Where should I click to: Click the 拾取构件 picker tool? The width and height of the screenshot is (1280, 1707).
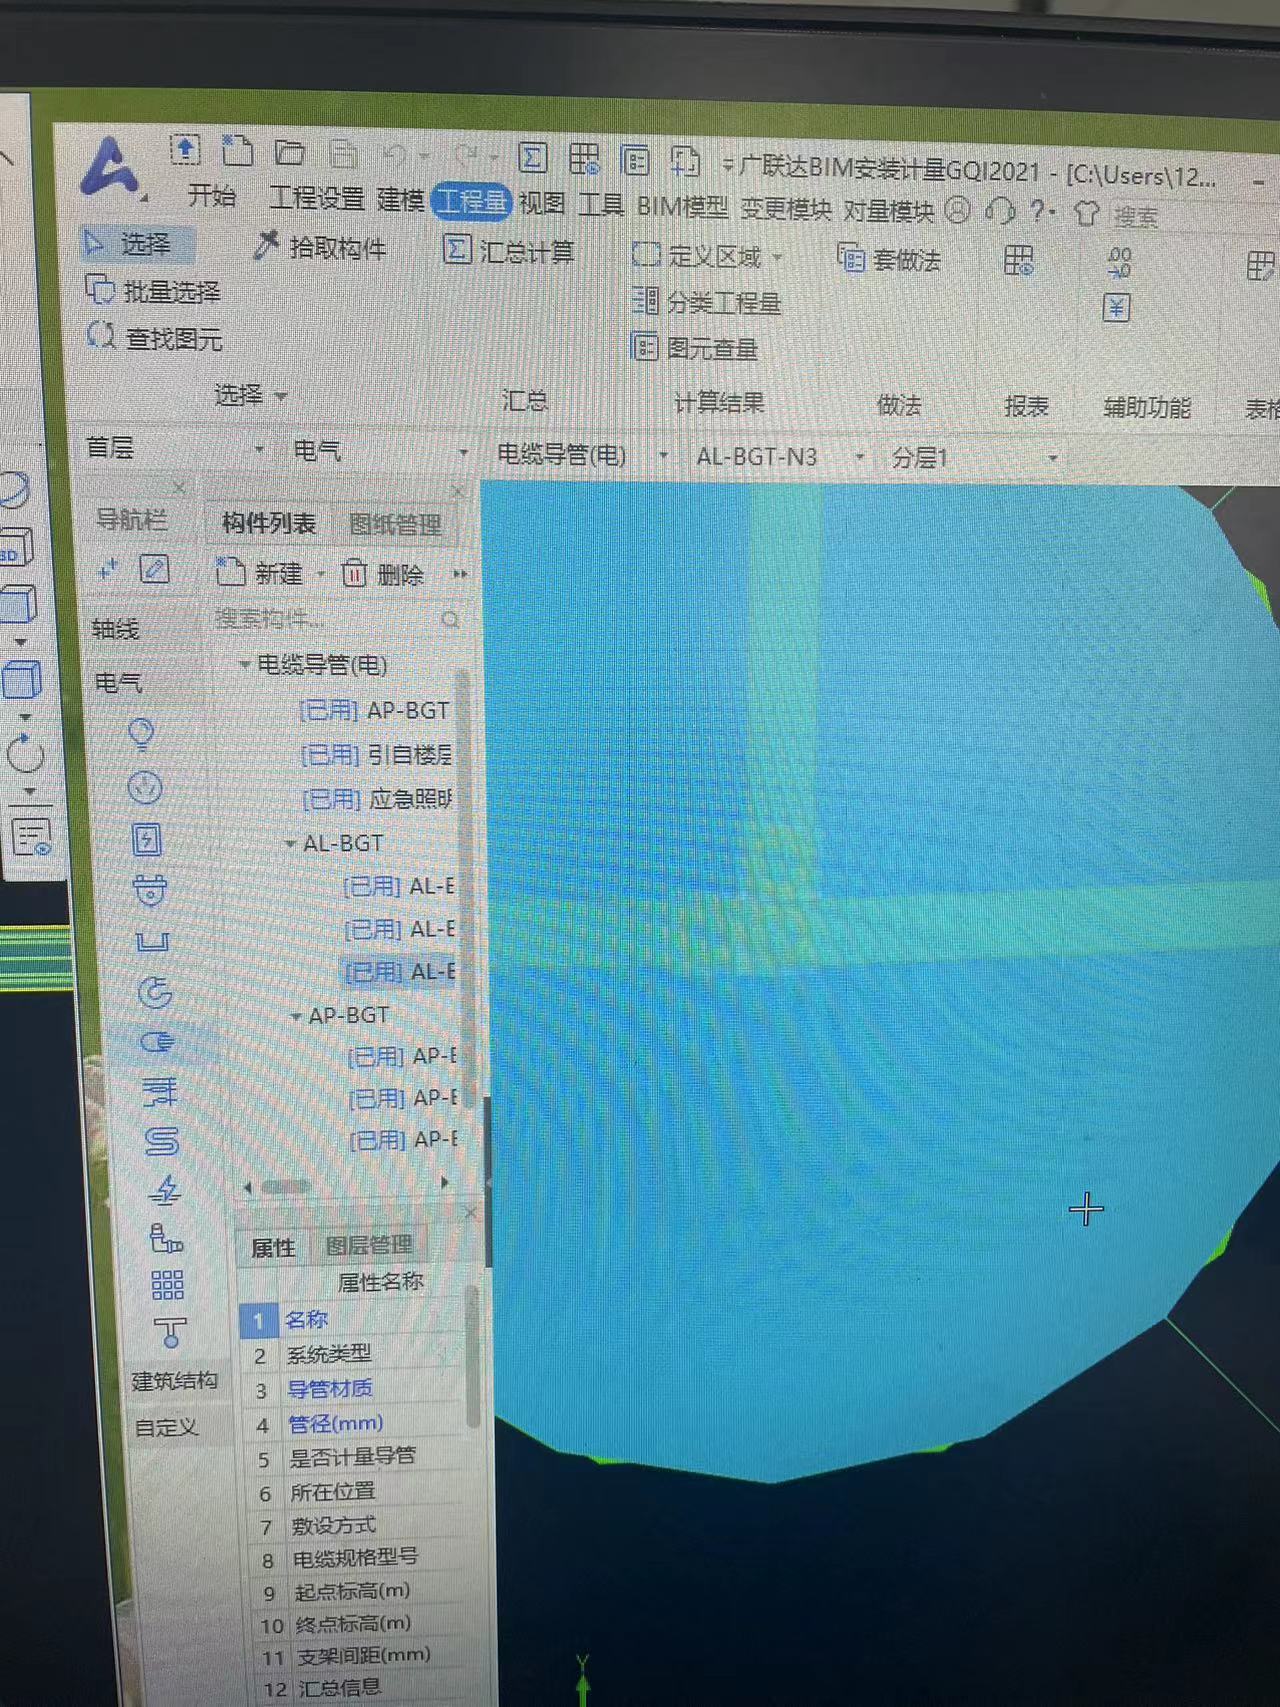point(319,246)
